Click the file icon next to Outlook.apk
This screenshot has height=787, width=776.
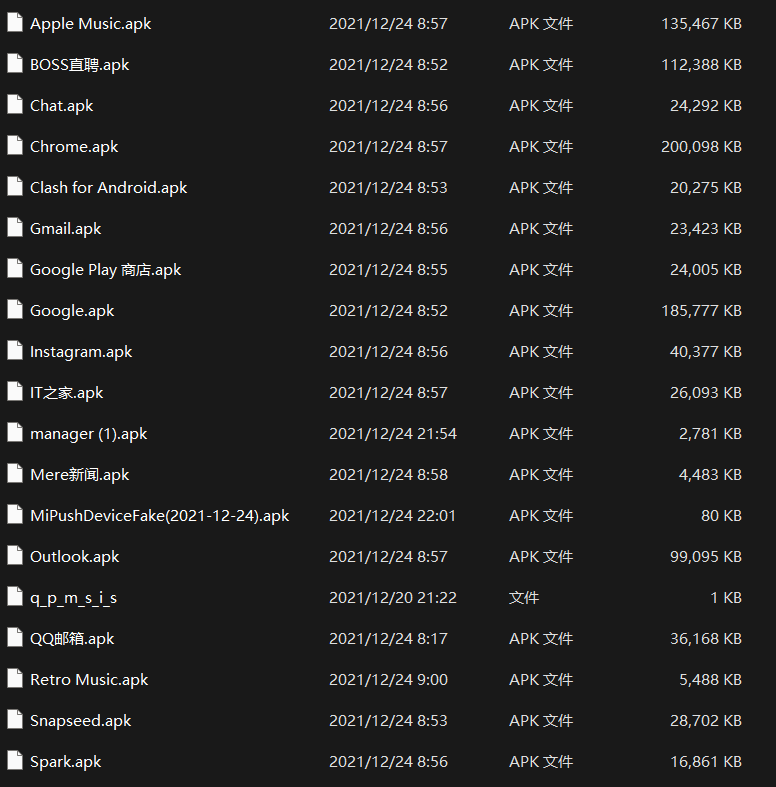(x=15, y=556)
